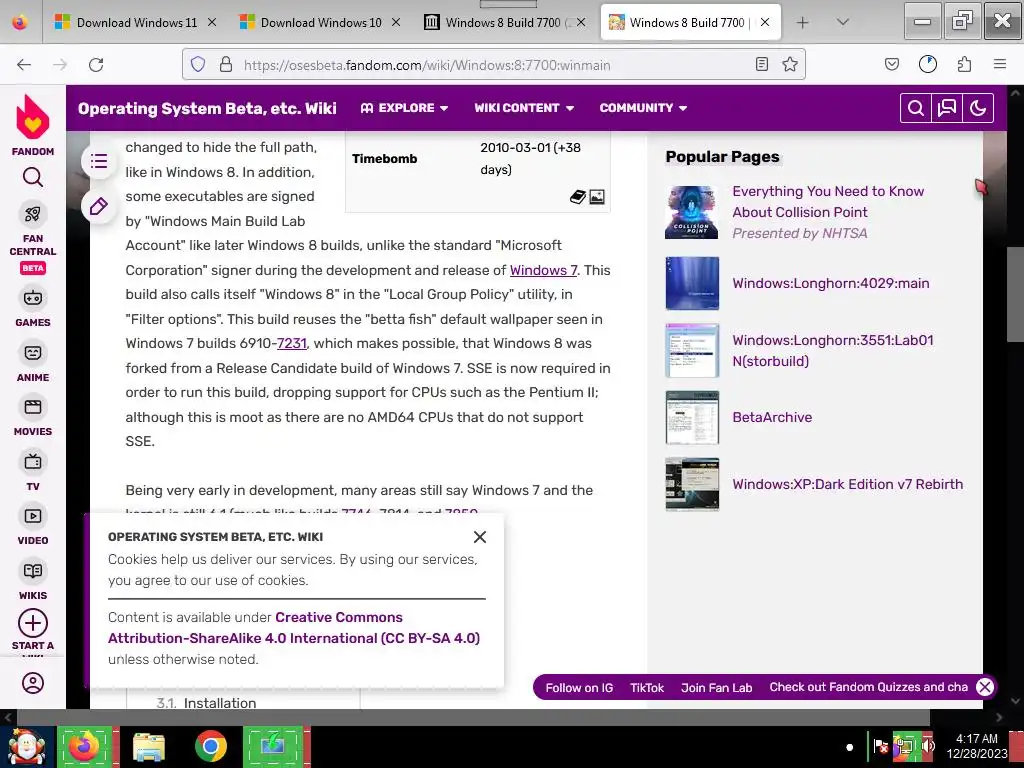This screenshot has width=1024, height=768.
Task: Click the infobox image icon
Action: click(597, 197)
